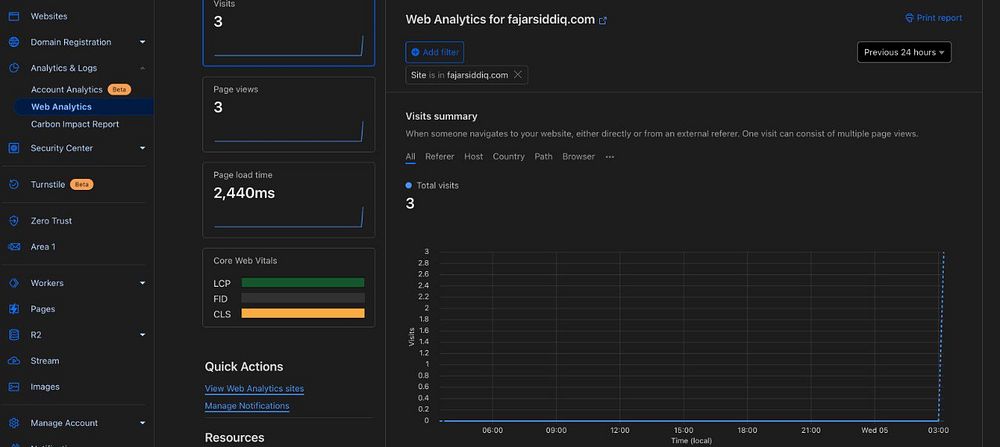Open the Images sidebar item
1000x447 pixels.
(x=45, y=386)
